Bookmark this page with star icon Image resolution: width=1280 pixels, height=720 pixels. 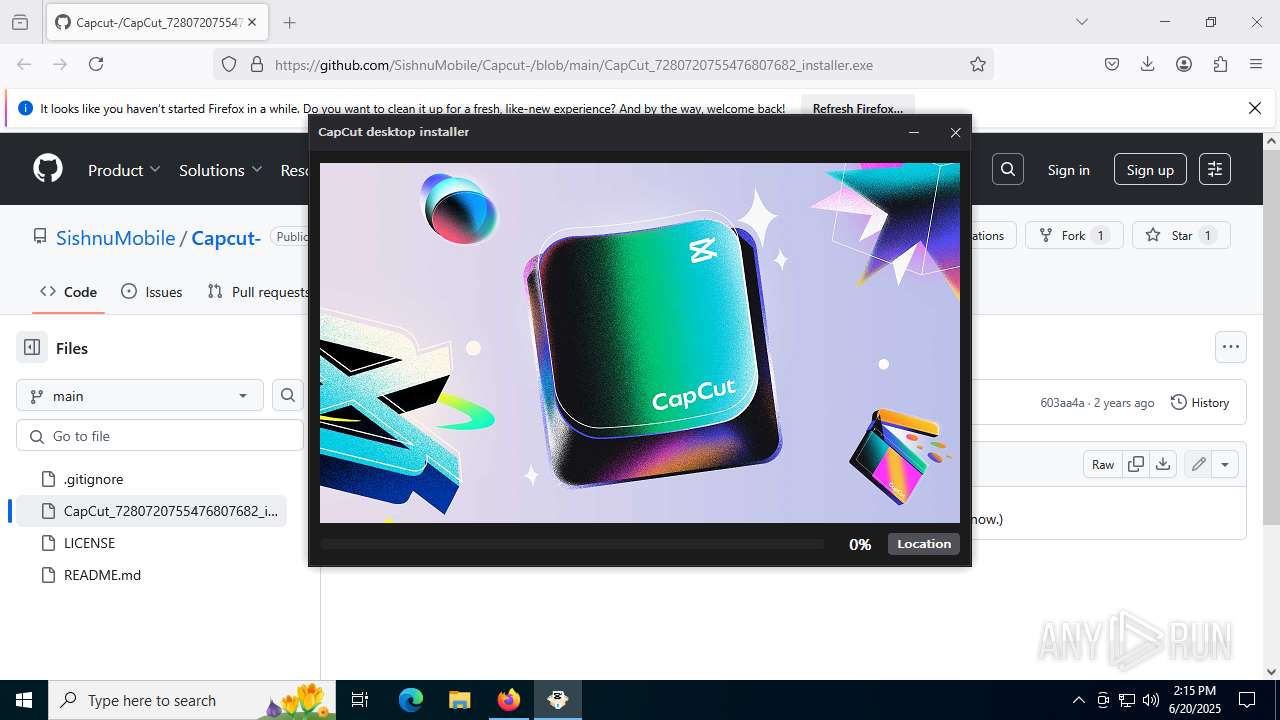(x=978, y=64)
